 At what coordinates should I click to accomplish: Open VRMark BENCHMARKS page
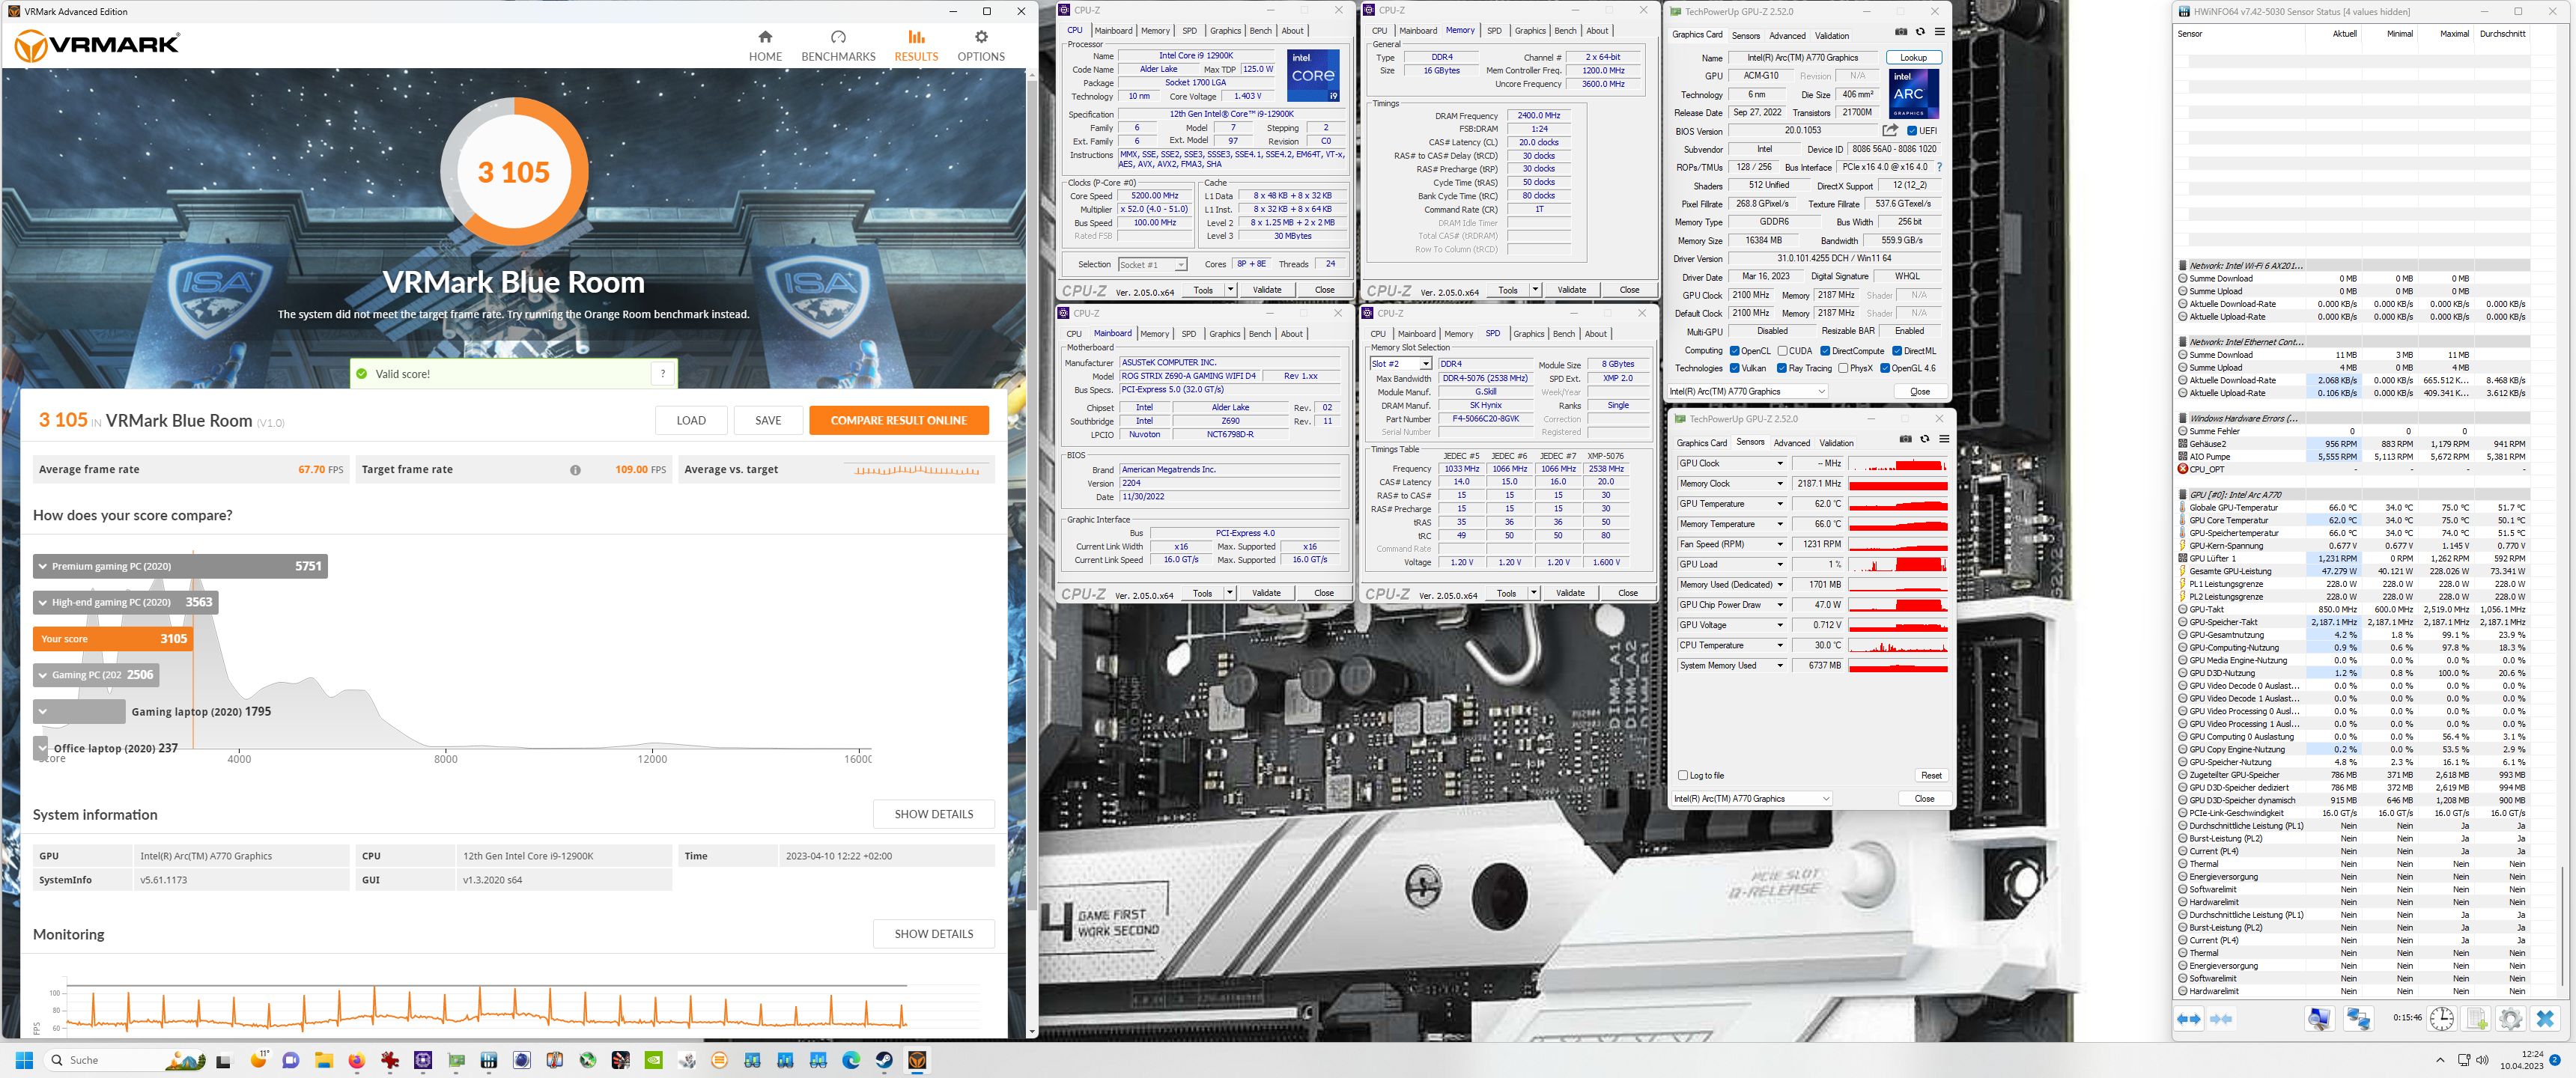(838, 46)
